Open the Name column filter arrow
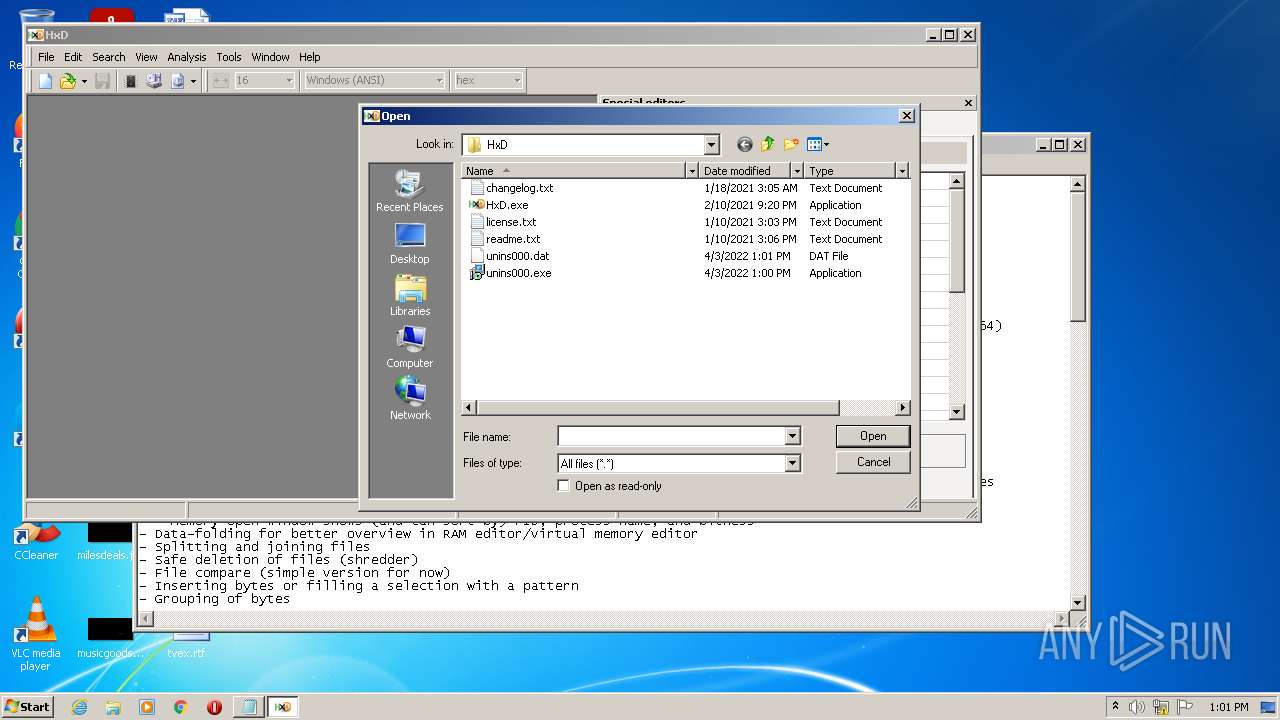Viewport: 1280px width, 720px height. (692, 171)
